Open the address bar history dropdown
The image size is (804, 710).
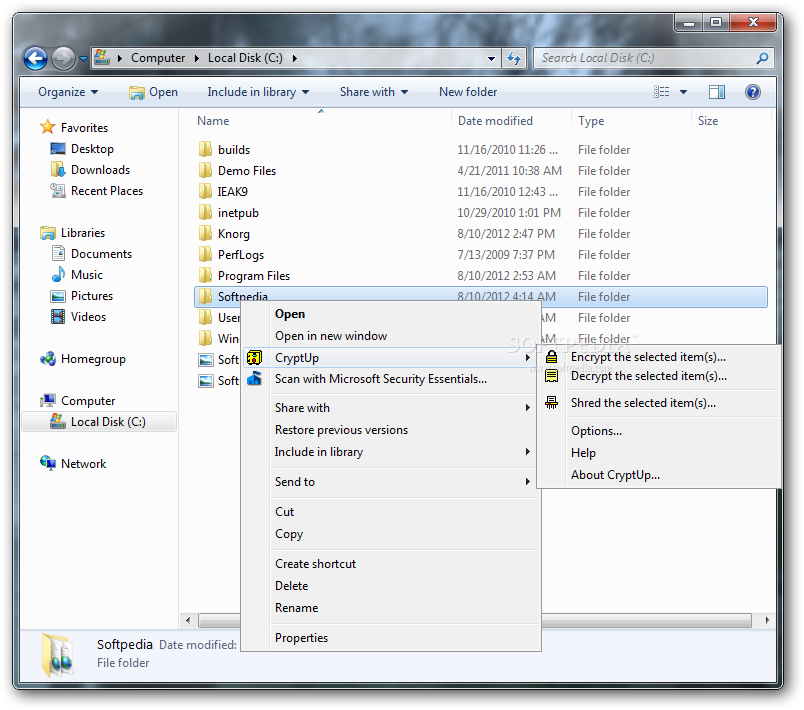(x=491, y=58)
